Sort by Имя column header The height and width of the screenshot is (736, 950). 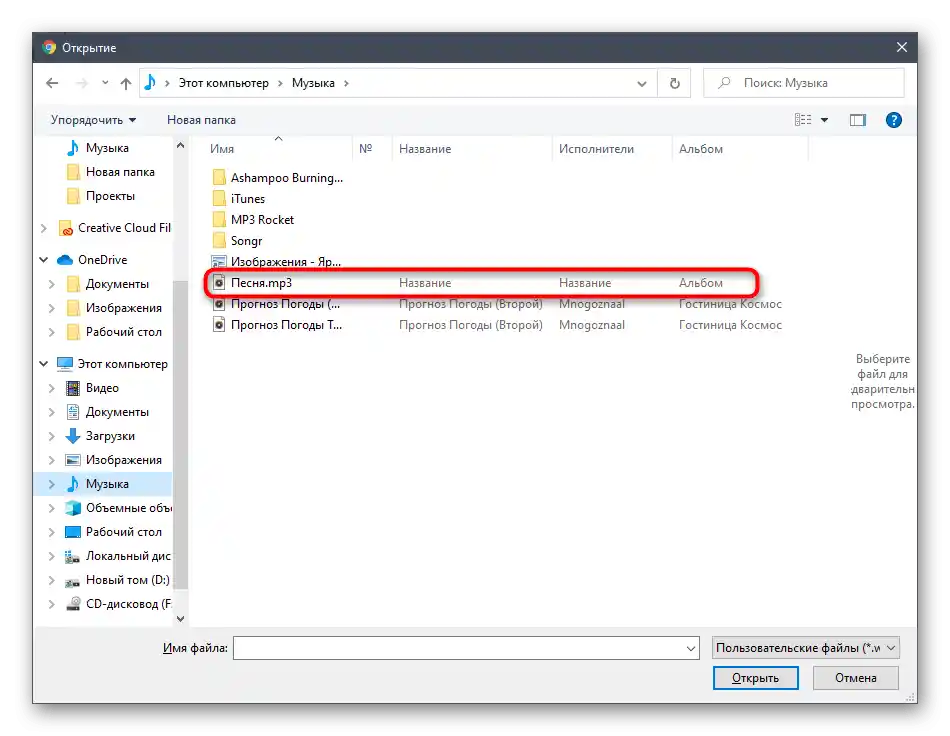click(x=222, y=149)
